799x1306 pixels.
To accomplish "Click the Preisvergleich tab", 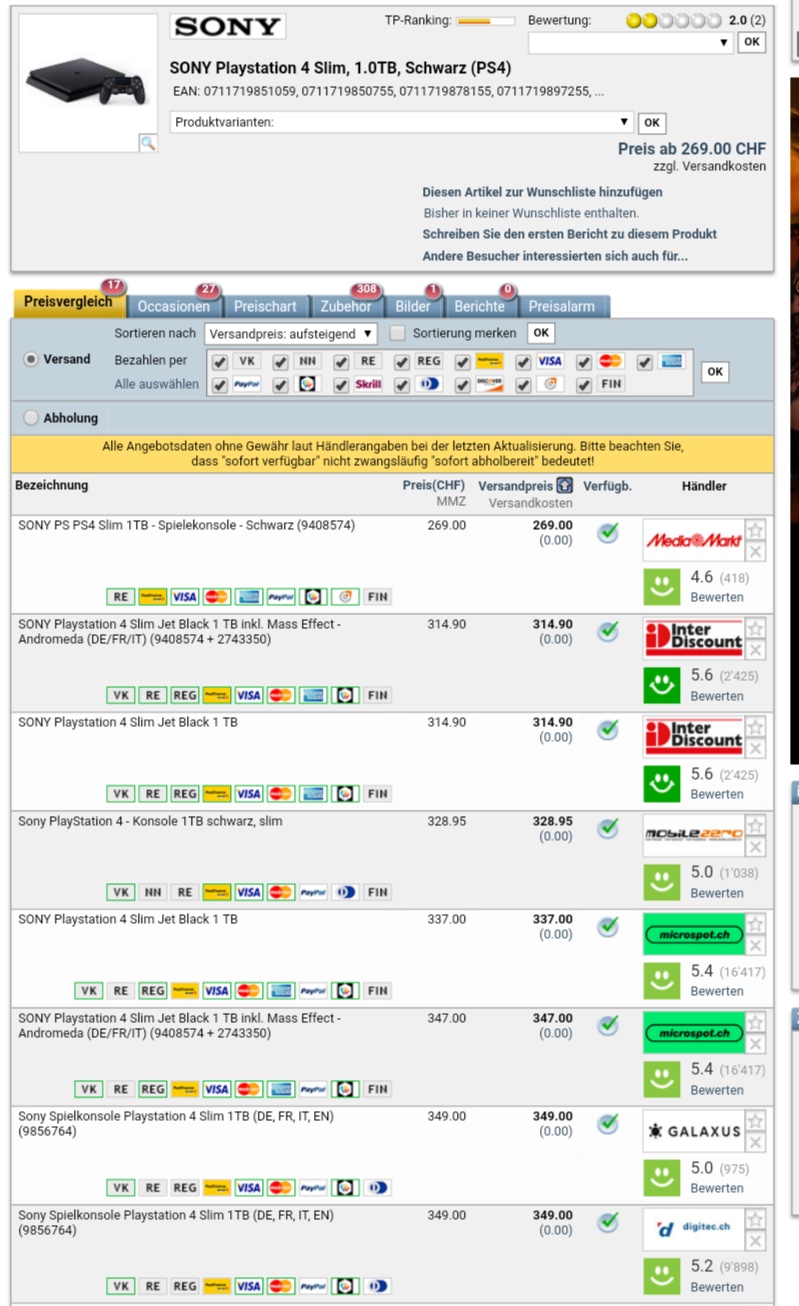I will (68, 301).
